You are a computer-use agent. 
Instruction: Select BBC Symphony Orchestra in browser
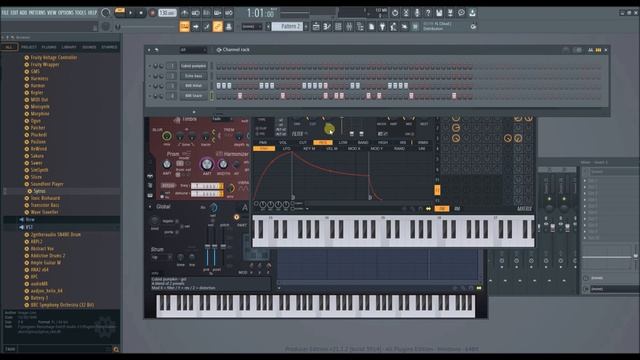(62, 305)
